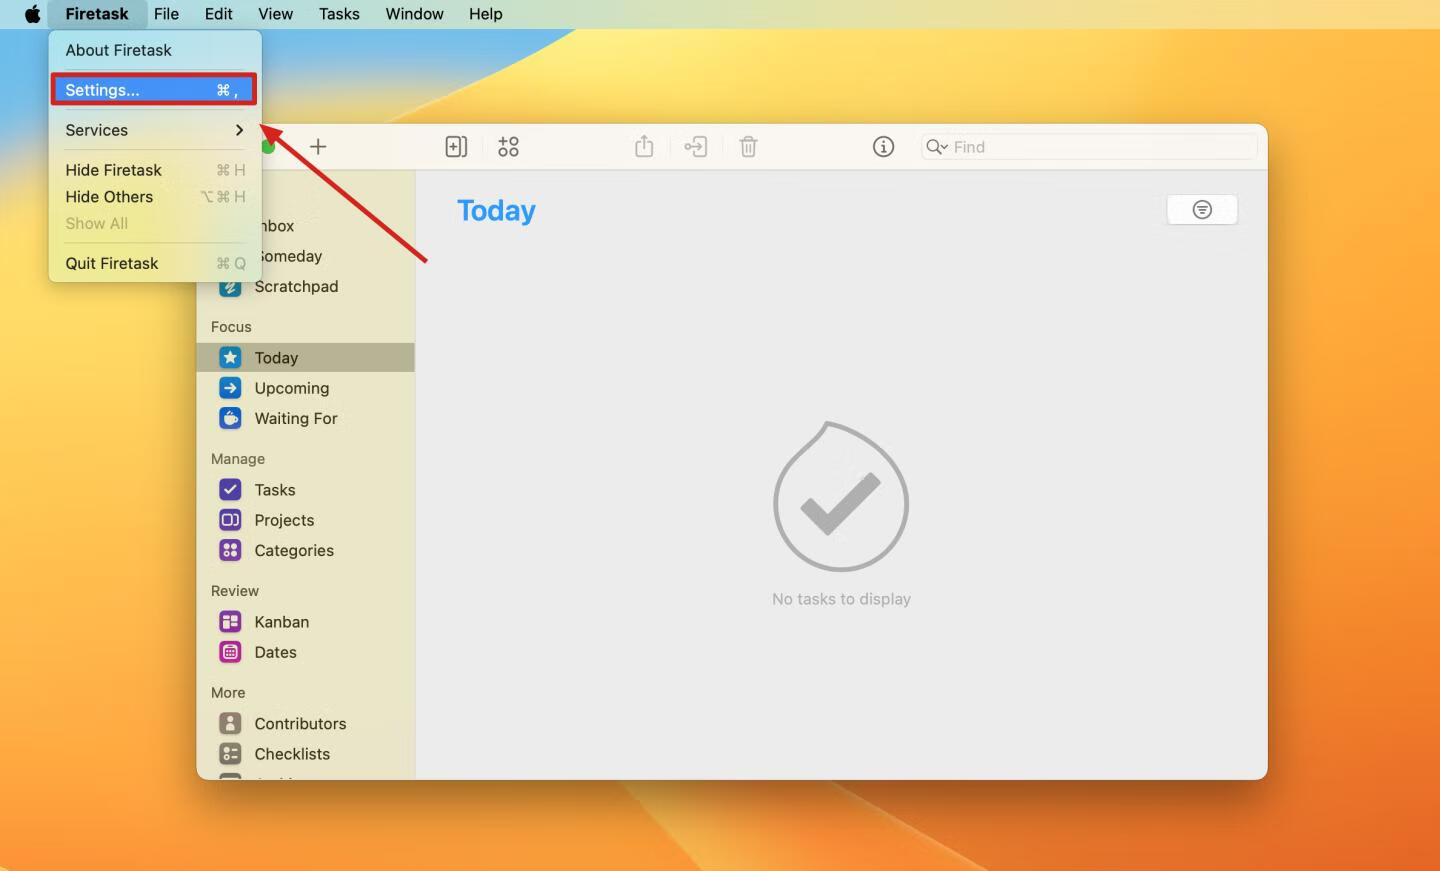Click the Scratchpad sidebar icon
The image size is (1440, 871).
(230, 287)
